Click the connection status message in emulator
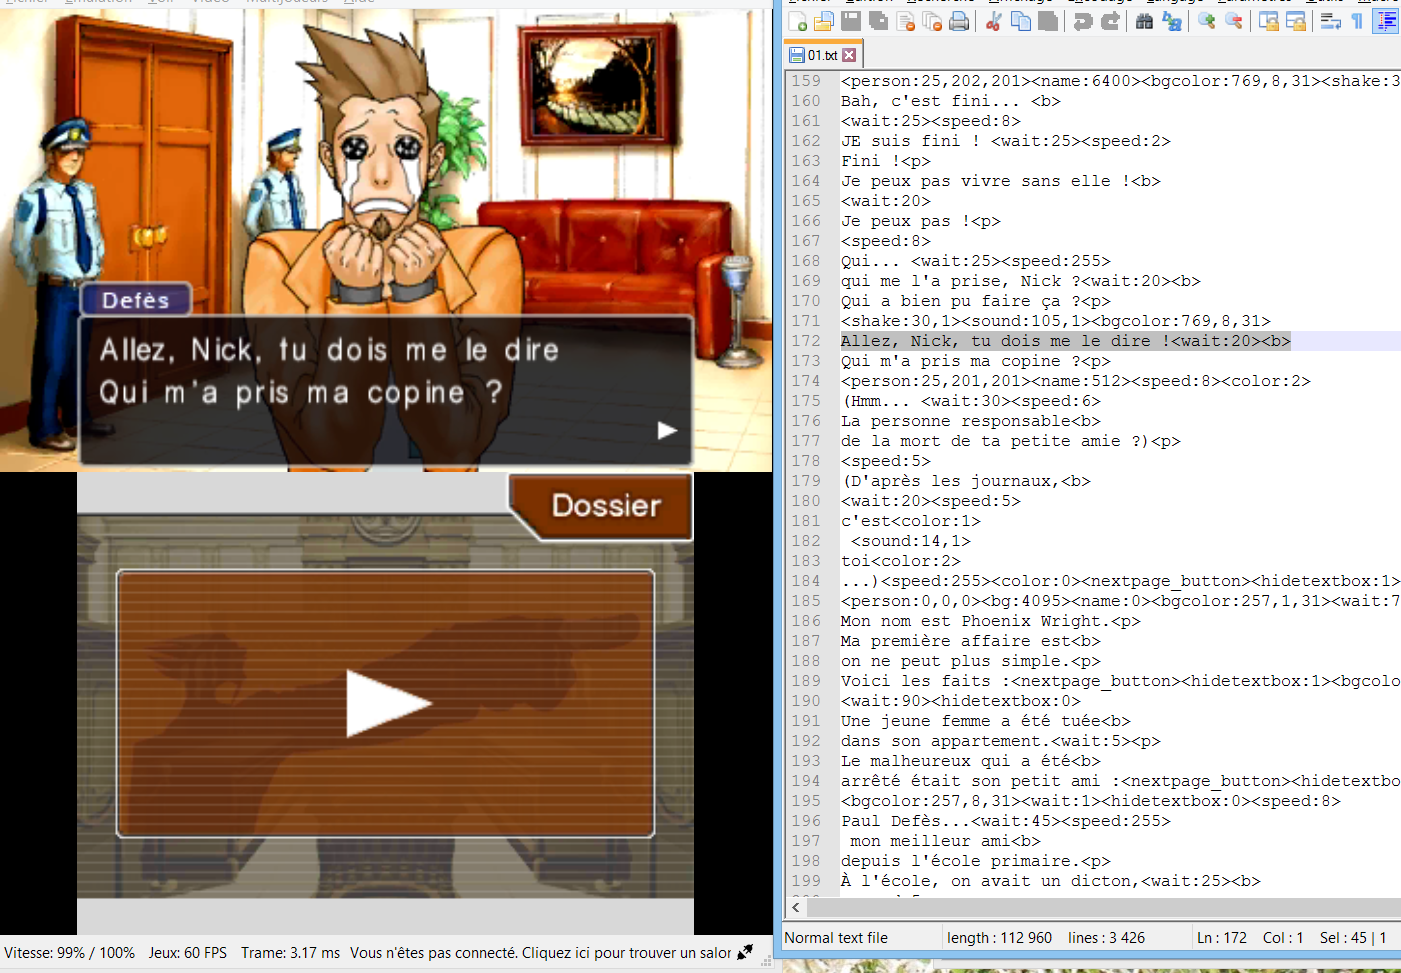 pyautogui.click(x=540, y=953)
